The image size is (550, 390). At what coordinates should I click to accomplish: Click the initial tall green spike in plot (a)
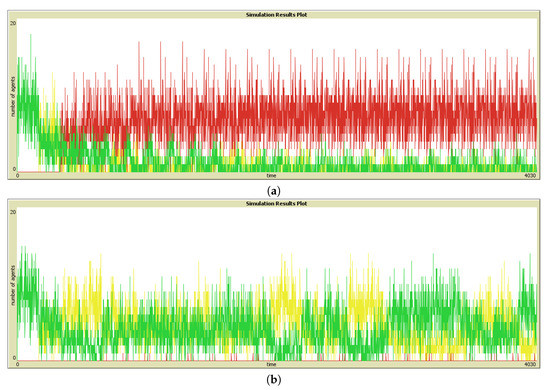coord(31,70)
